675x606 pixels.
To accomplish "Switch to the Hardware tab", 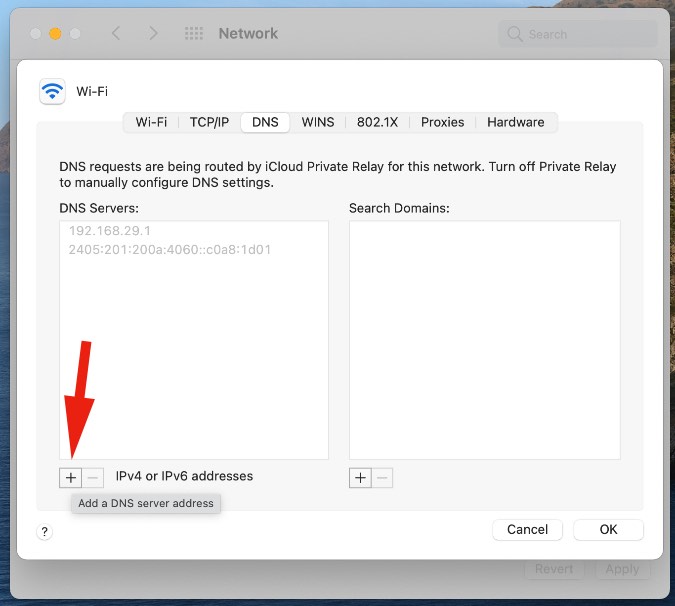I will (516, 122).
